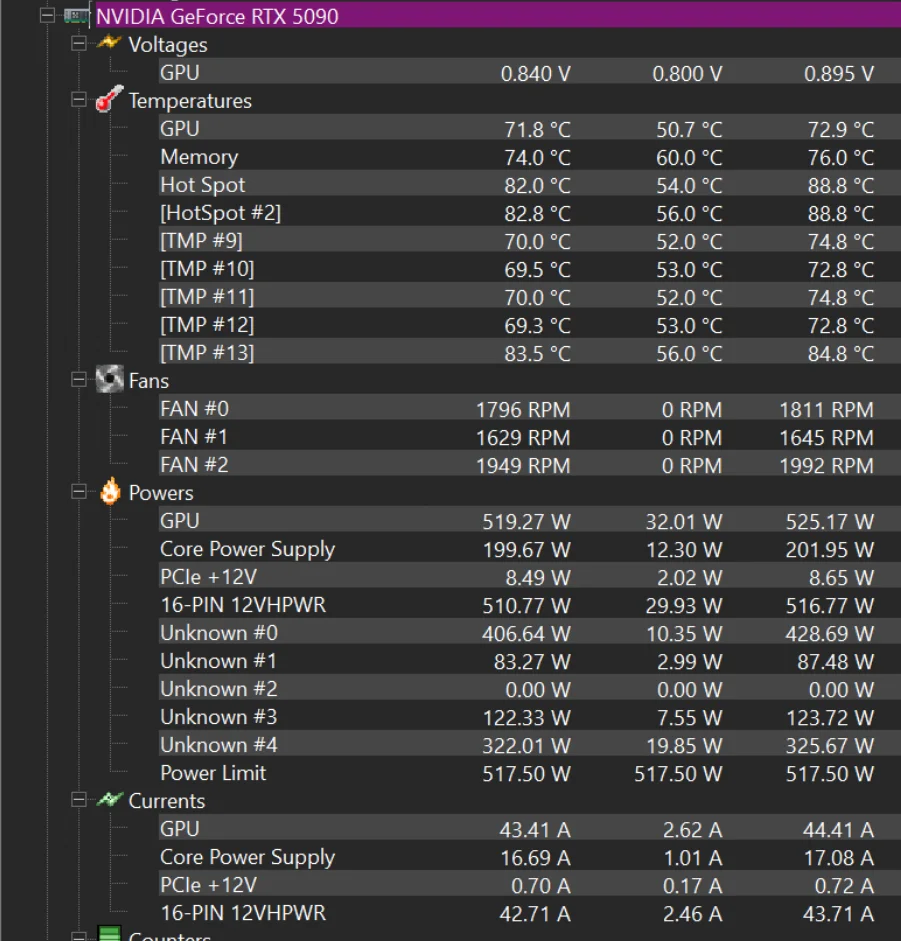Collapse the Currents section

click(78, 799)
